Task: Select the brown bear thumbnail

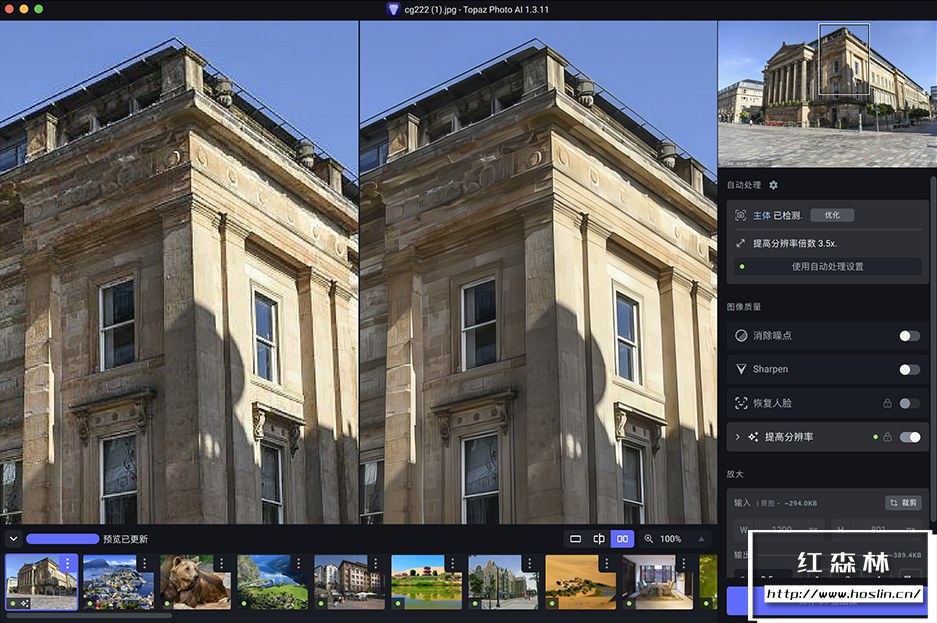Action: click(195, 582)
